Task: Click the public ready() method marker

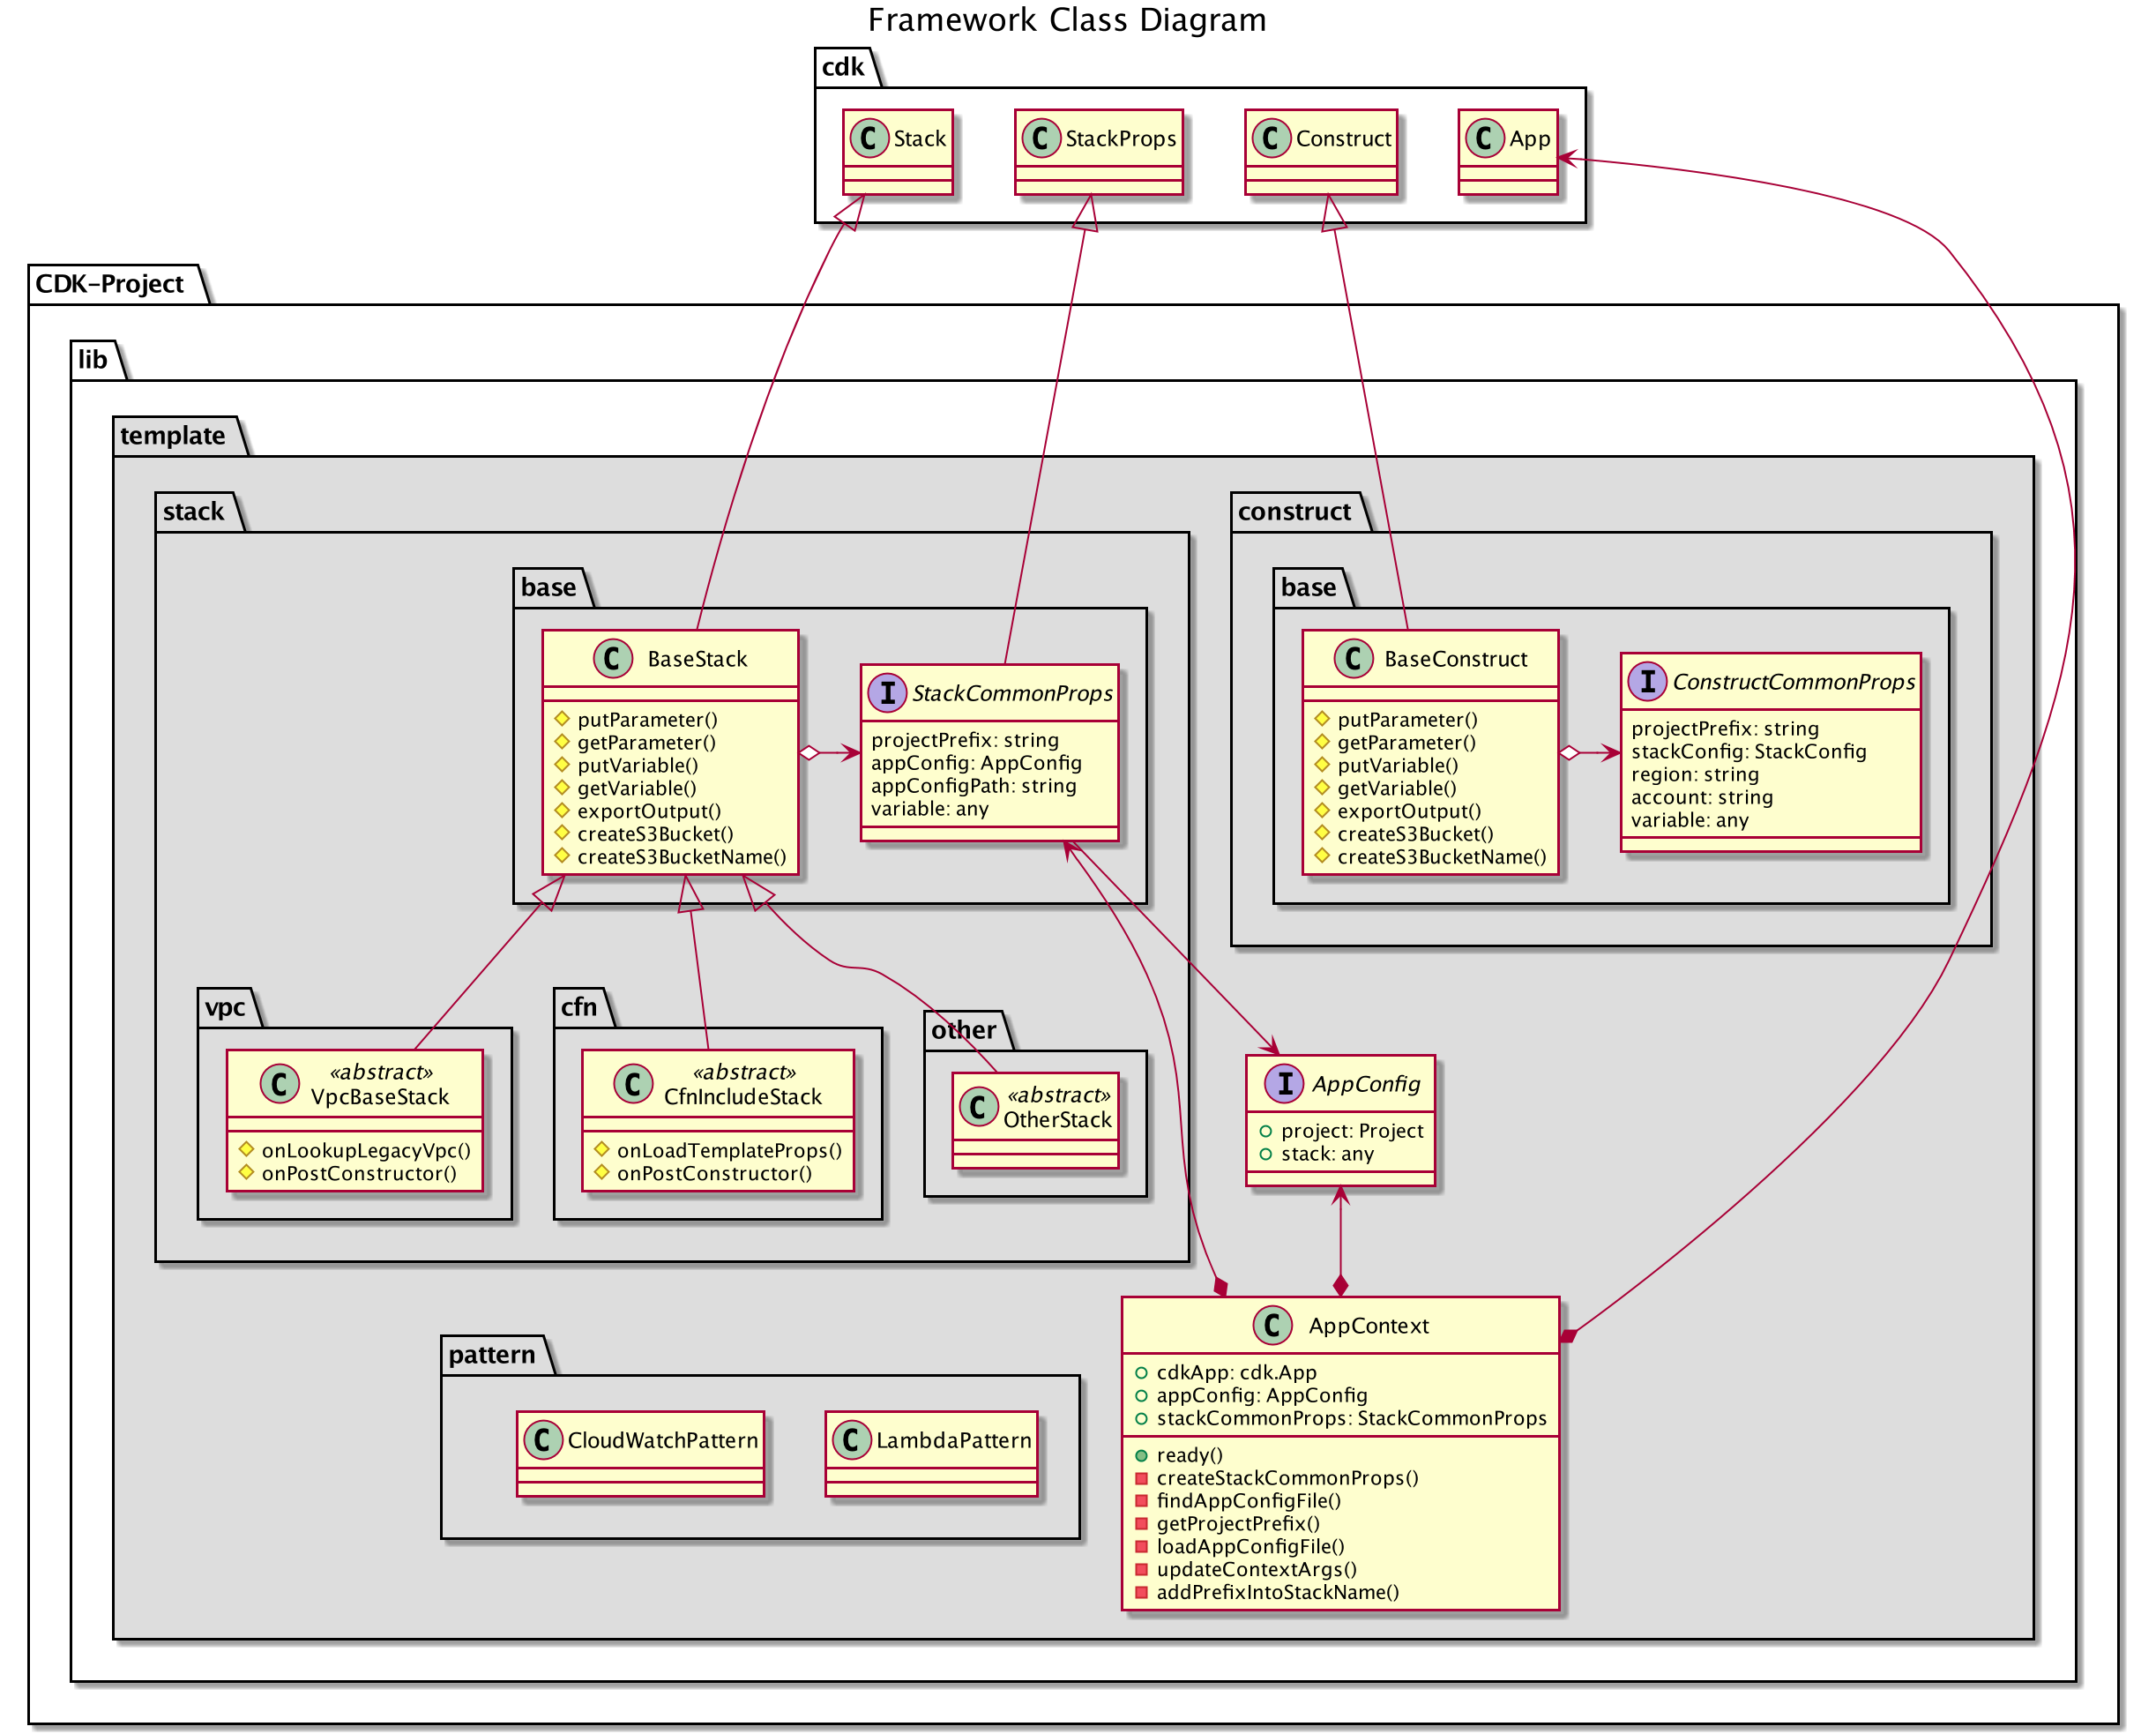Action: (1141, 1455)
